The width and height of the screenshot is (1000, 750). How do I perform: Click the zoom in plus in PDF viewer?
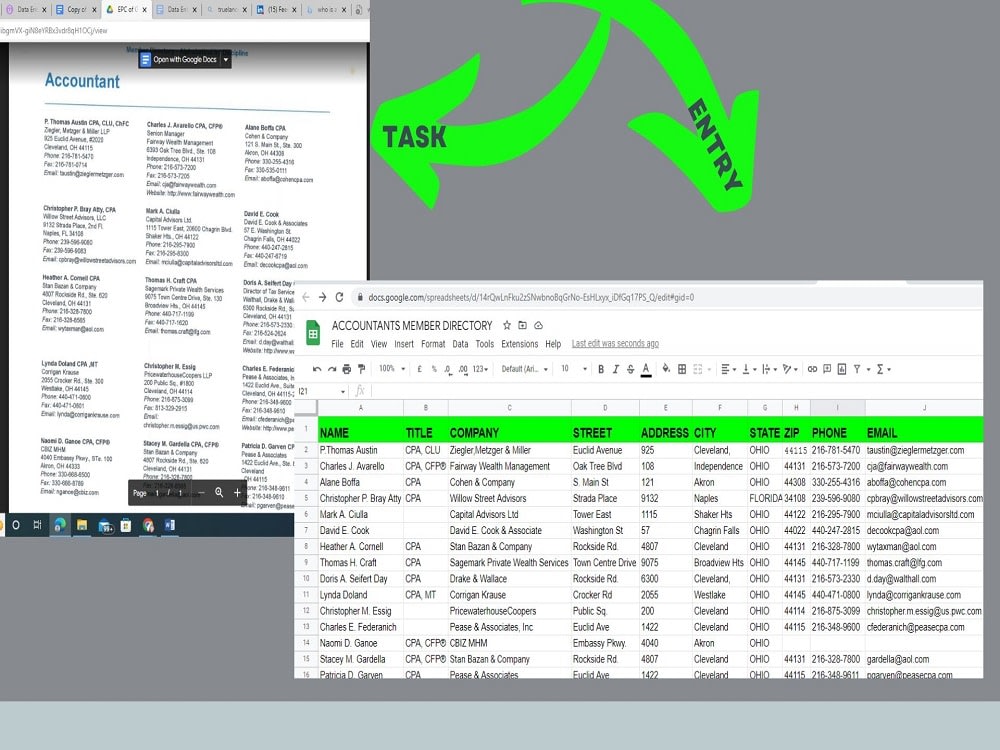click(237, 492)
